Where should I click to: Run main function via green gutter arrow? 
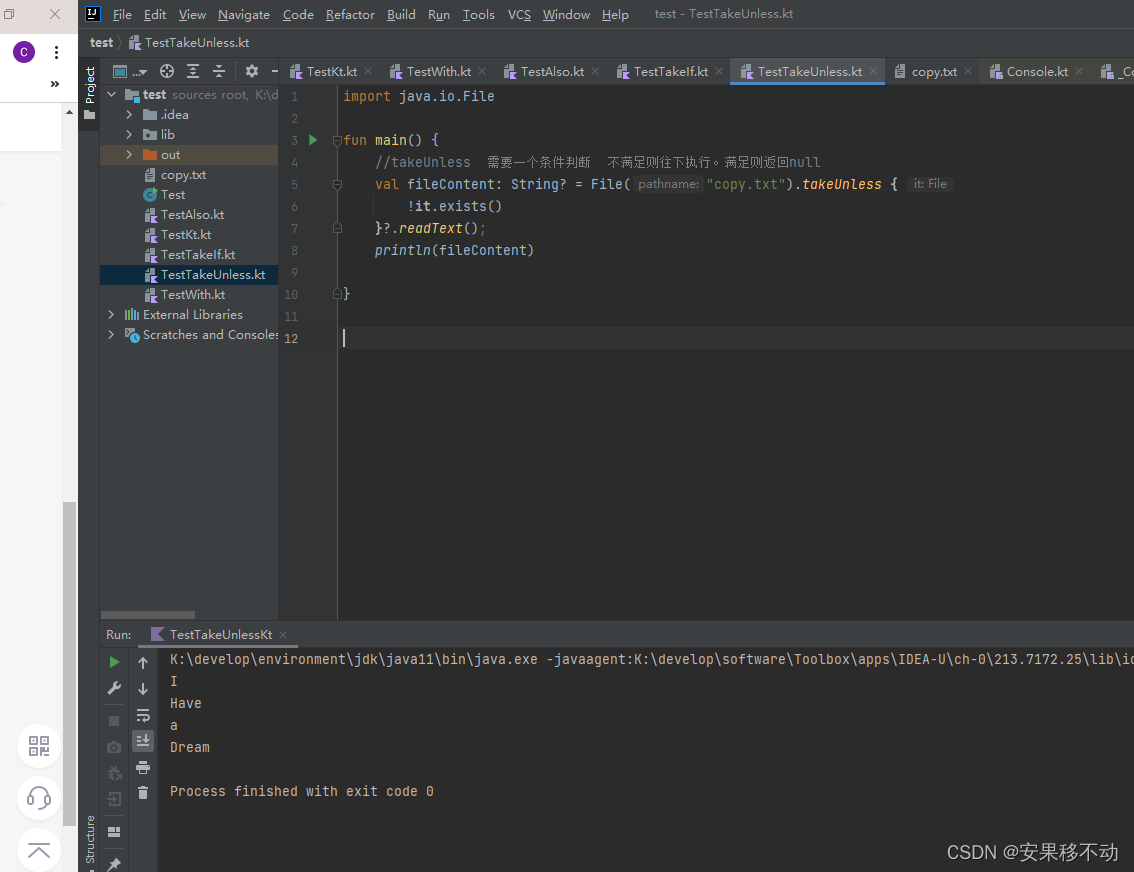pos(312,140)
